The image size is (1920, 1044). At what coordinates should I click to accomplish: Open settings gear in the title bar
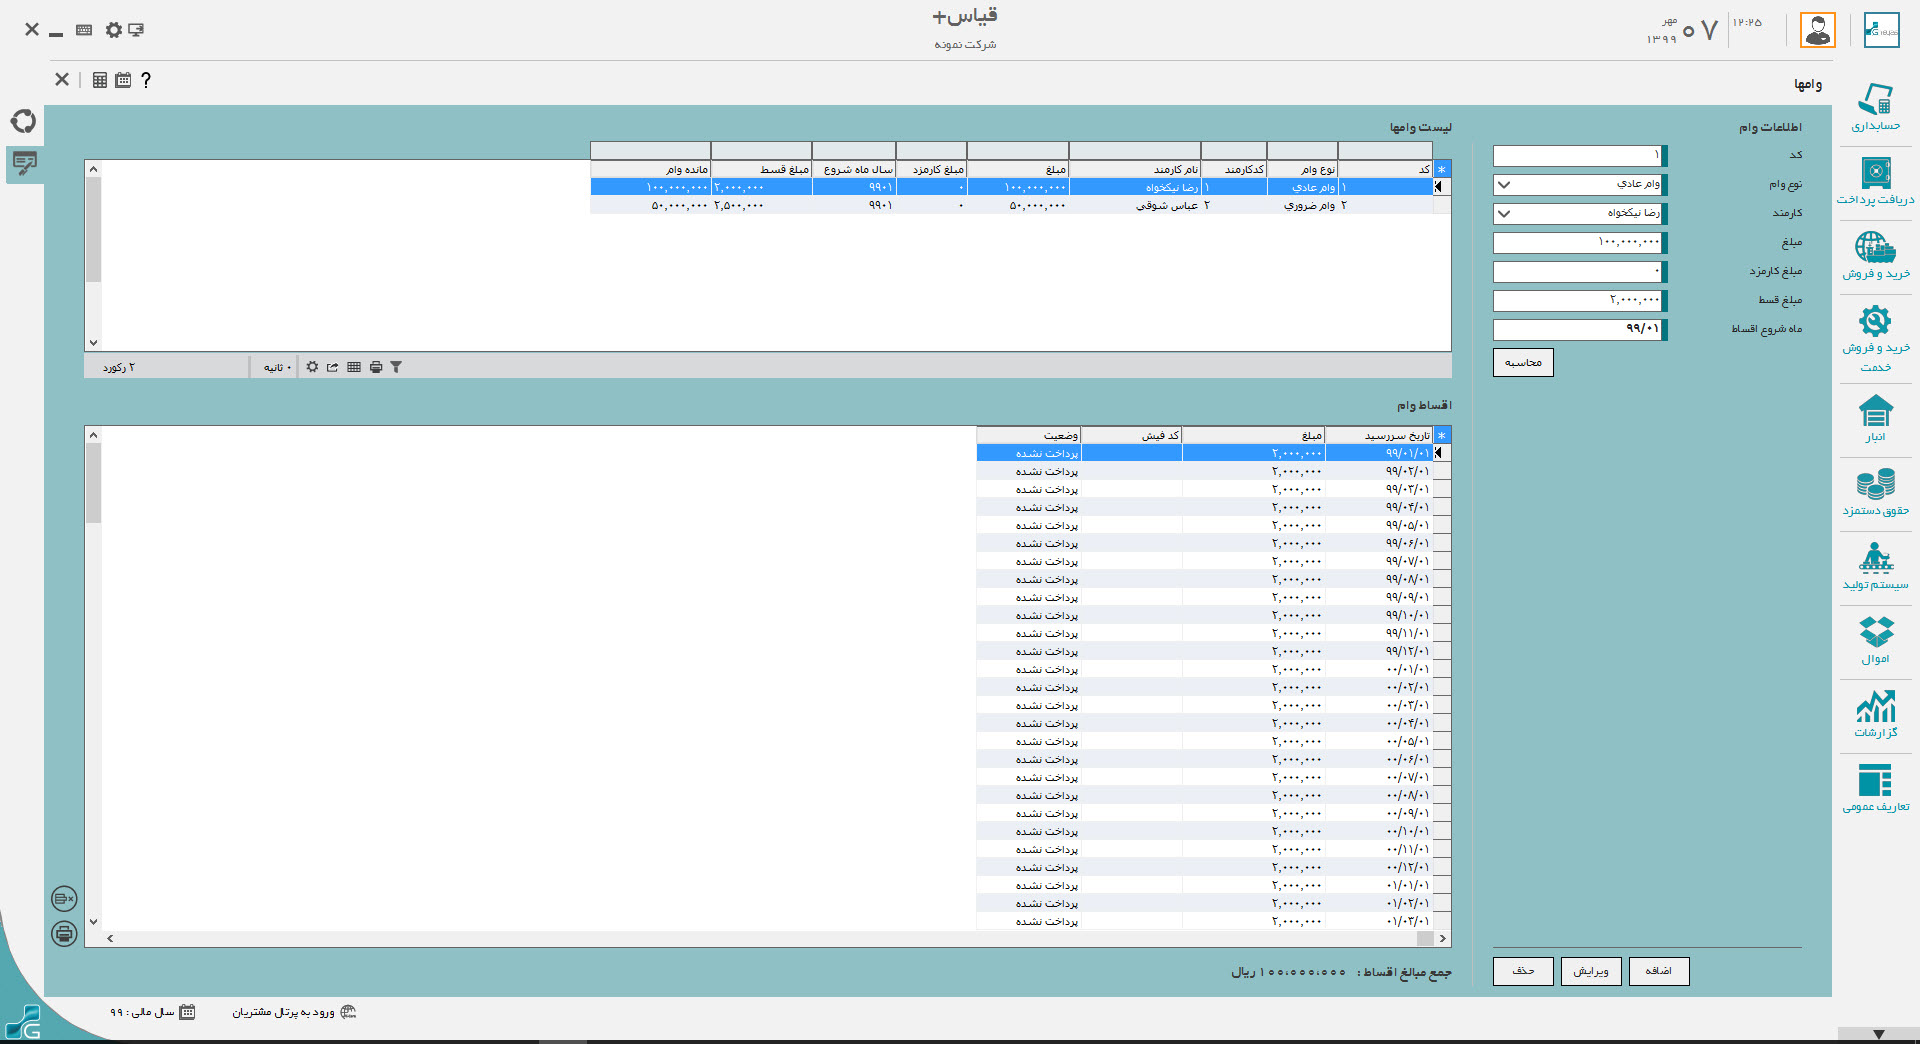(x=114, y=30)
